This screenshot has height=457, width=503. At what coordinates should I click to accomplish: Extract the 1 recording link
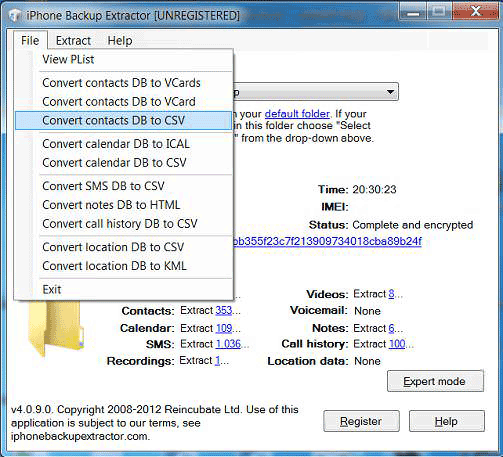217,360
